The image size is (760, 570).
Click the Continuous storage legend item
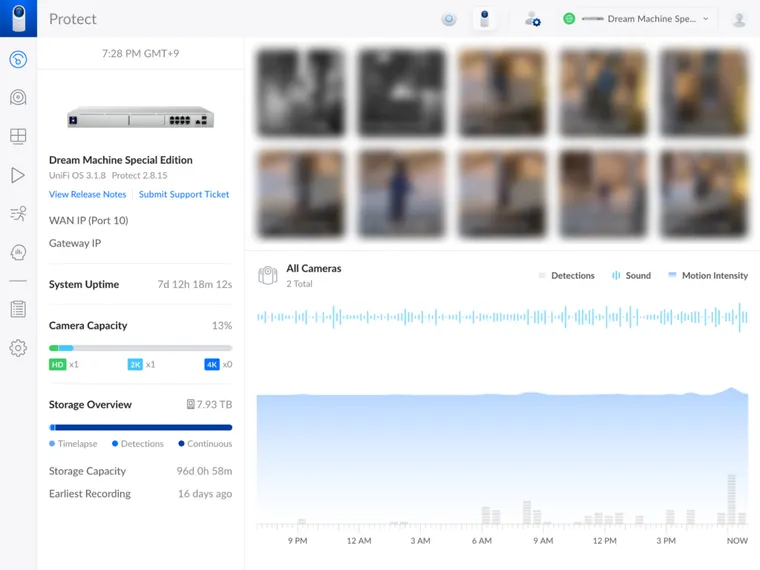(x=205, y=443)
